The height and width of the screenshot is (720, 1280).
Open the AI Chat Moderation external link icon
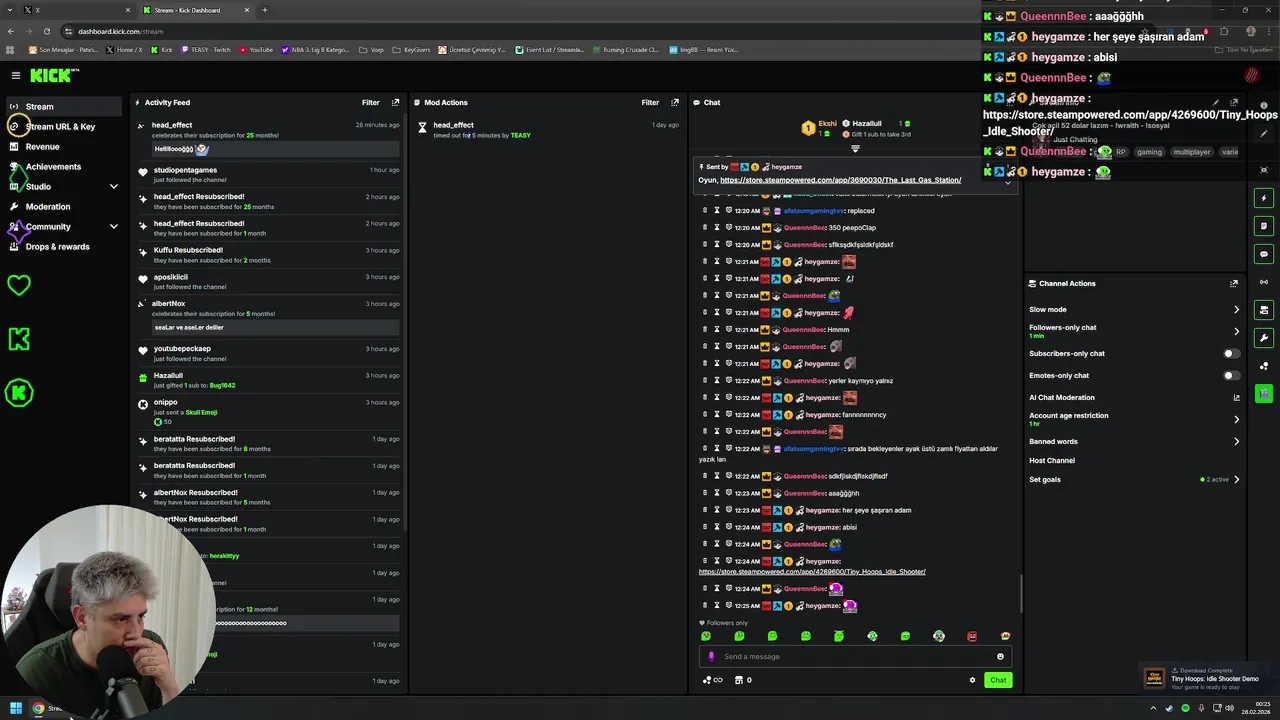pos(1236,398)
